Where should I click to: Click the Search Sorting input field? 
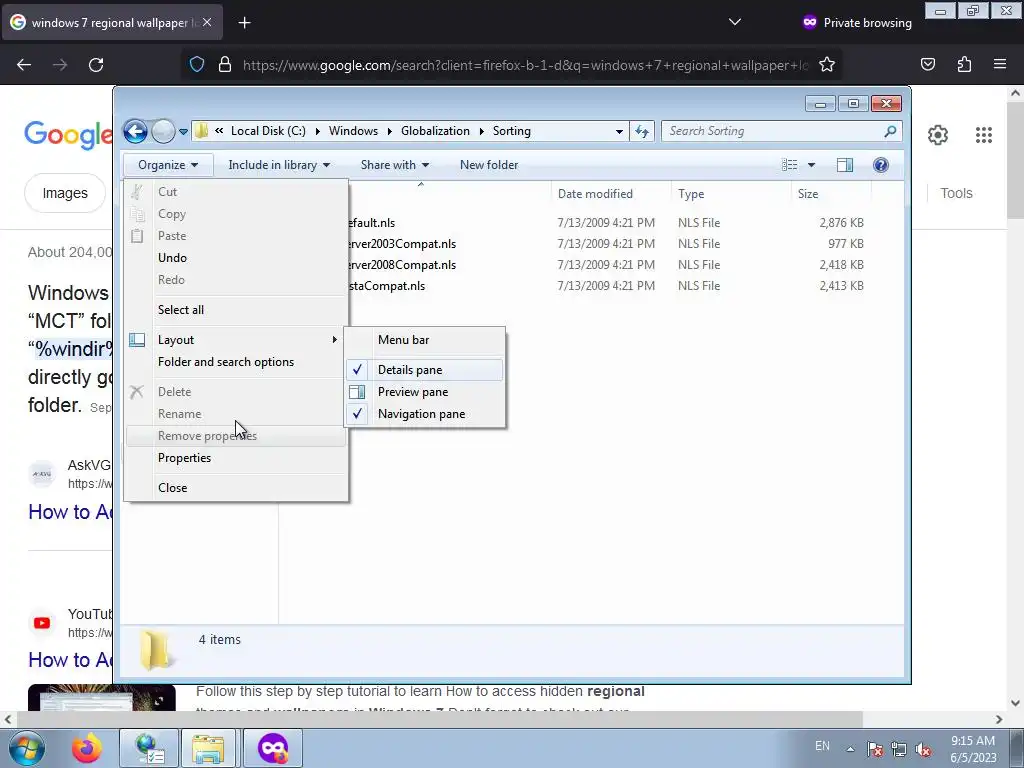773,131
